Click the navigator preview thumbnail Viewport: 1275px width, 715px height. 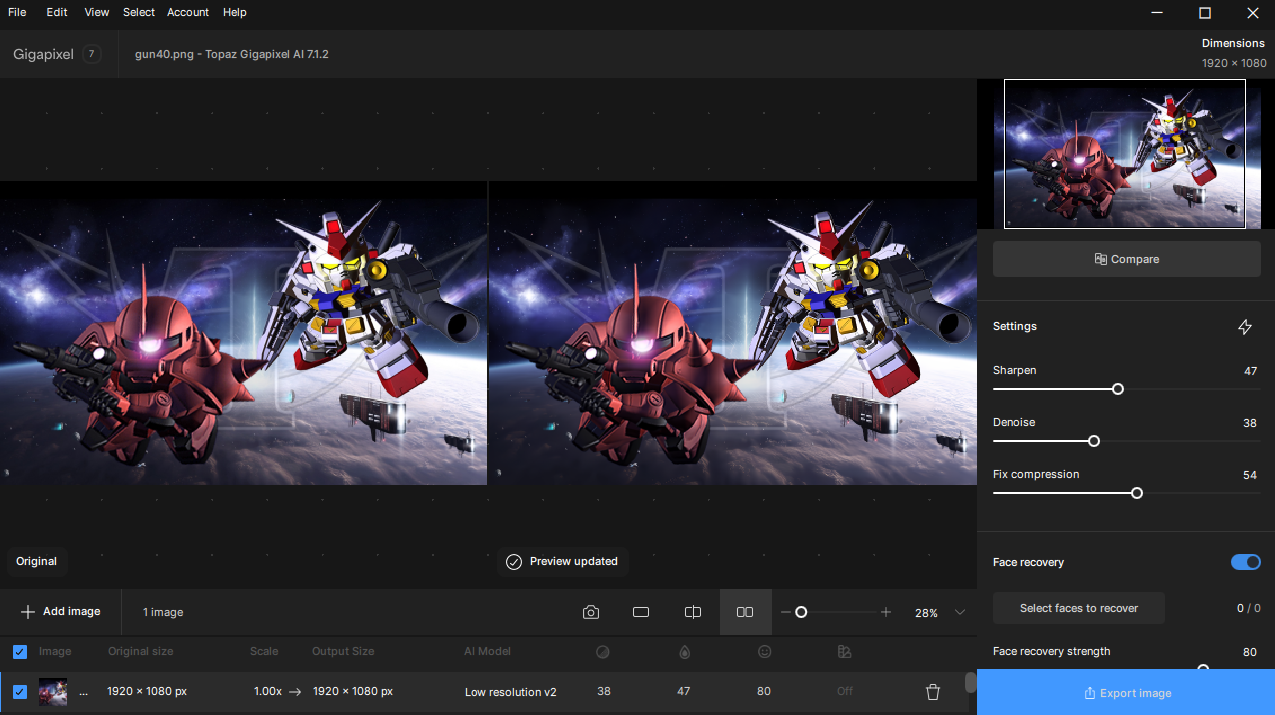click(1125, 154)
